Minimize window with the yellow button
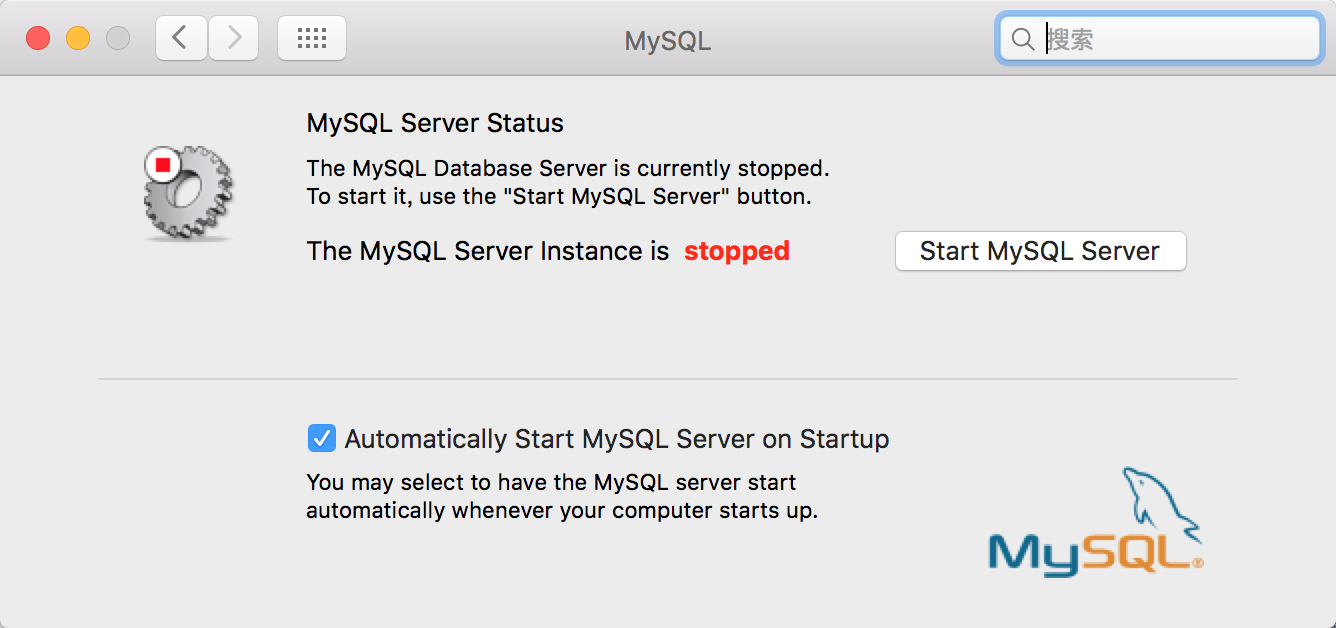 point(78,38)
